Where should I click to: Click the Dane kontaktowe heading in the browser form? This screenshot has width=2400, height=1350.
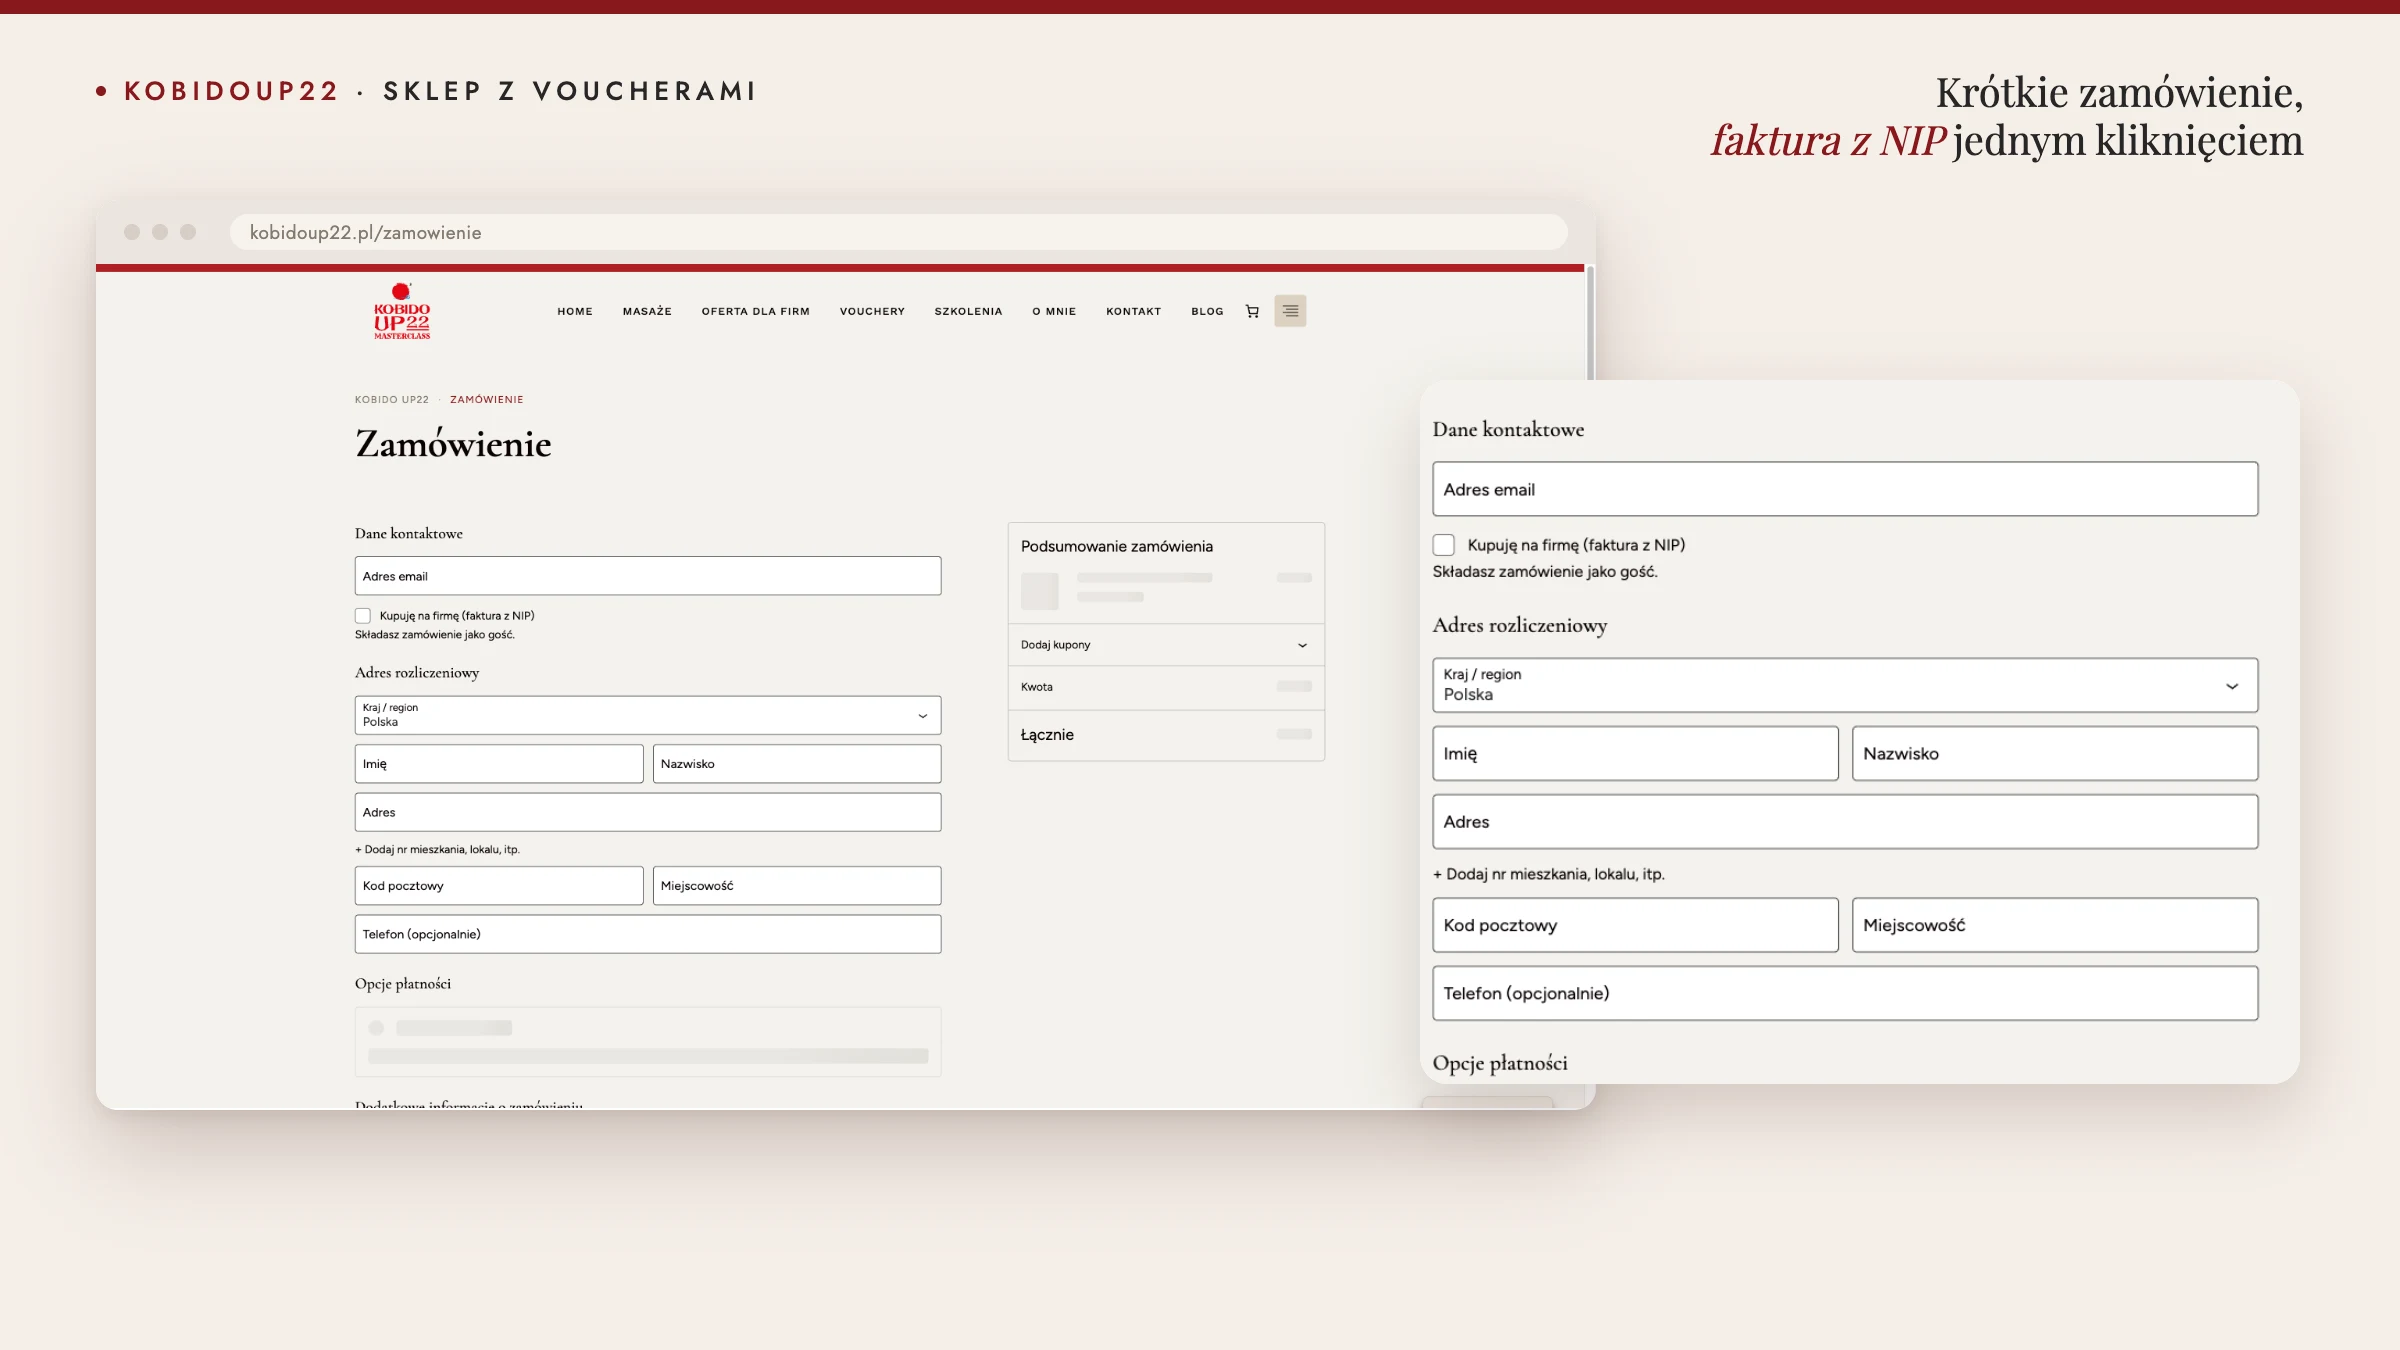409,534
